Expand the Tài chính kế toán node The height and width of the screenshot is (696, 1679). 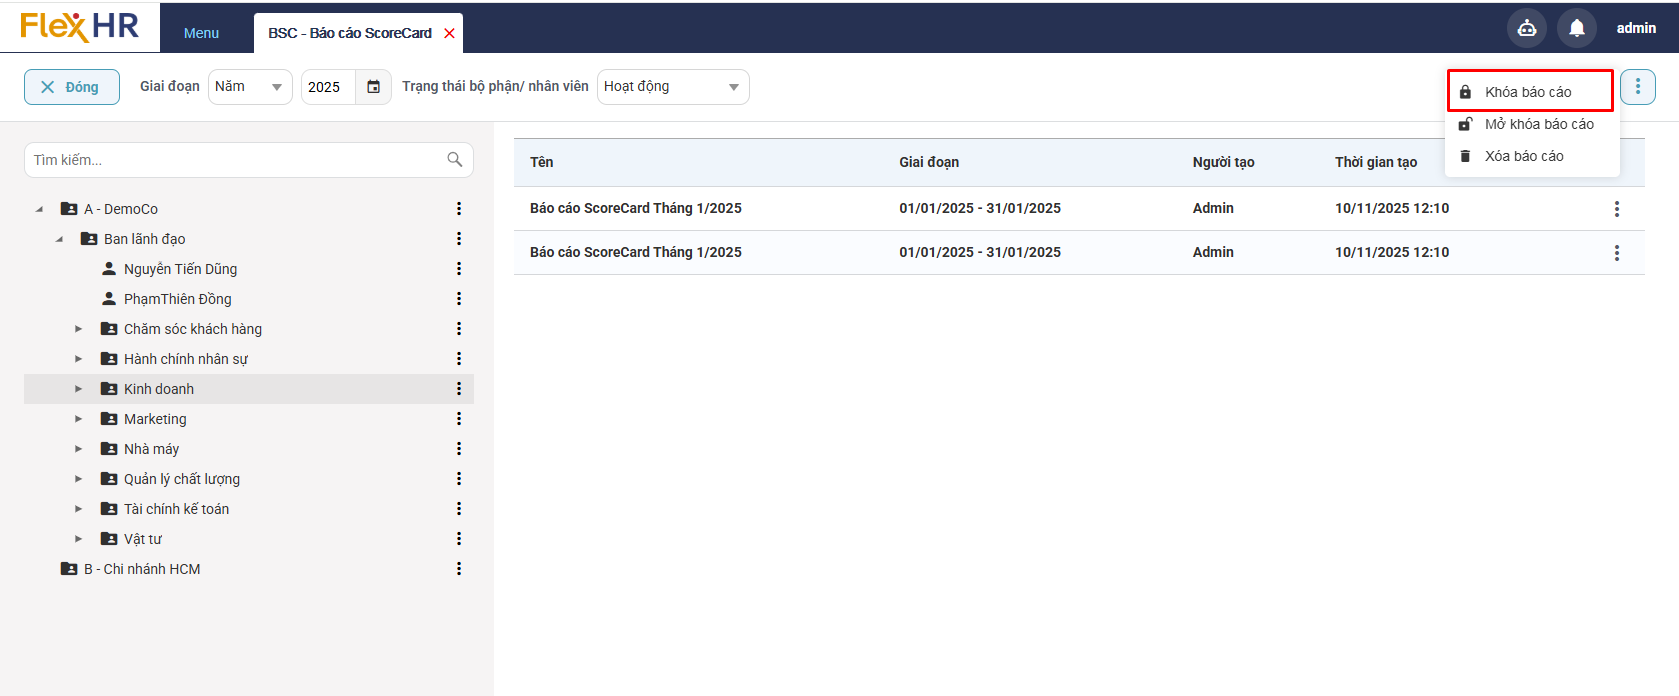[79, 509]
